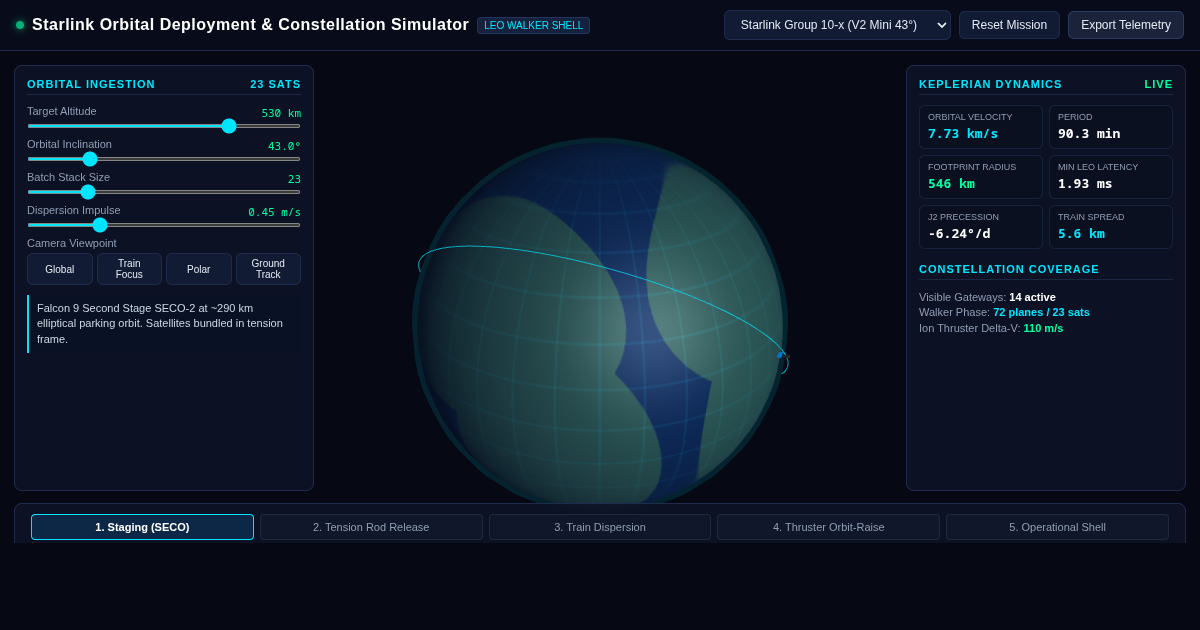1200x630 pixels.
Task: Click Visible Gateways 14 active line
Action: click(987, 297)
